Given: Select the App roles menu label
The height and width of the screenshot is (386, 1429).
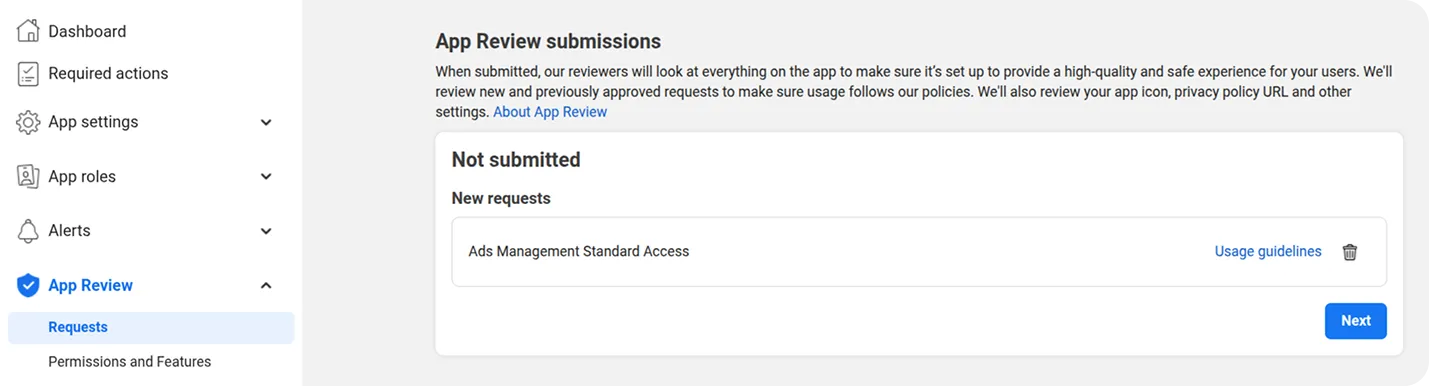Looking at the screenshot, I should point(82,176).
